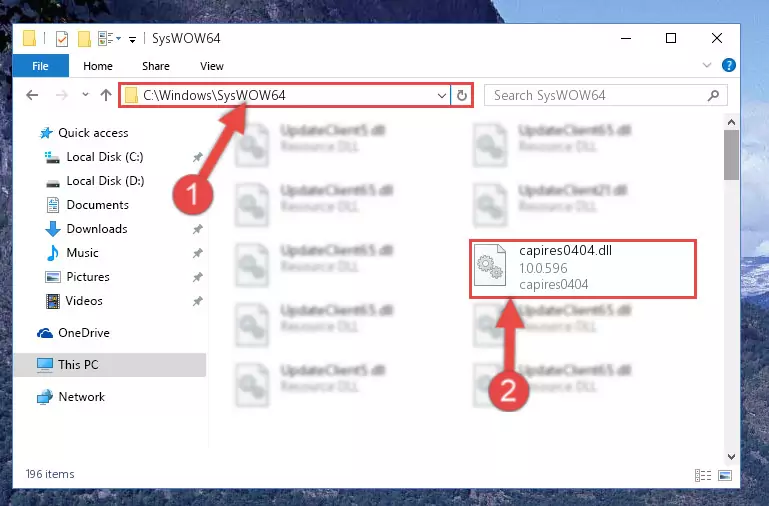Click the vertical scrollbar thumb
The width and height of the screenshot is (769, 506).
click(731, 155)
